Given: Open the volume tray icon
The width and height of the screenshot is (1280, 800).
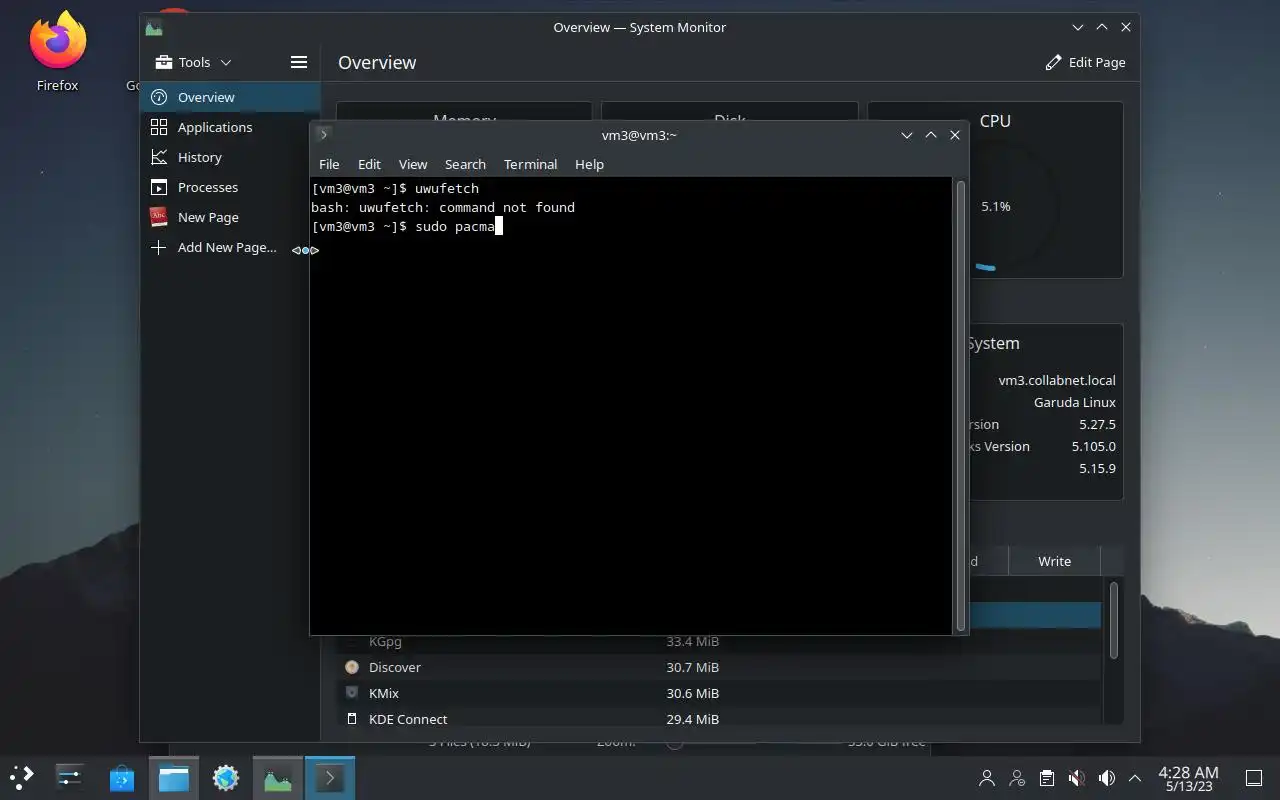Looking at the screenshot, I should tap(1107, 778).
